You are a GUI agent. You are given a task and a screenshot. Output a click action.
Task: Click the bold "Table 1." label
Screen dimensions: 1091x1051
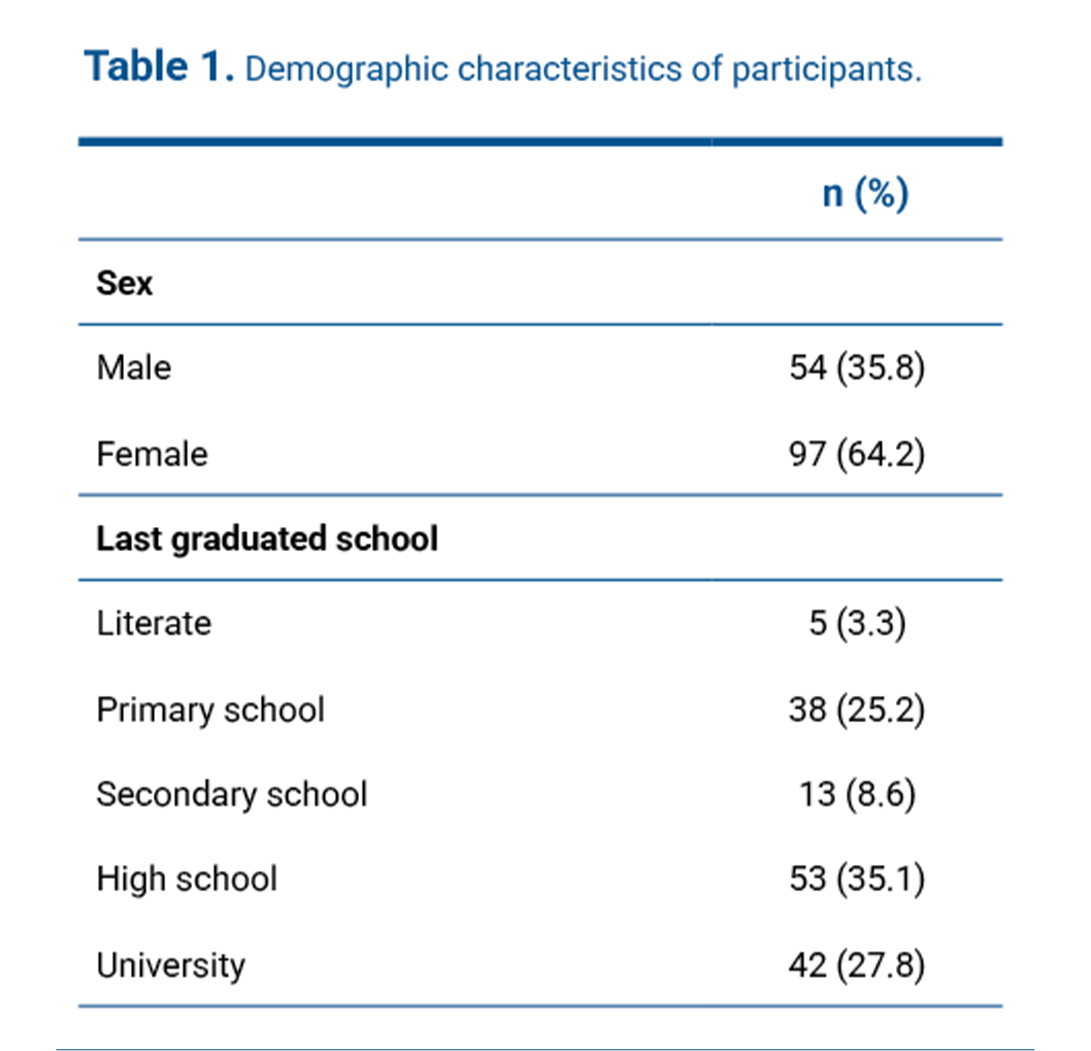pyautogui.click(x=159, y=69)
